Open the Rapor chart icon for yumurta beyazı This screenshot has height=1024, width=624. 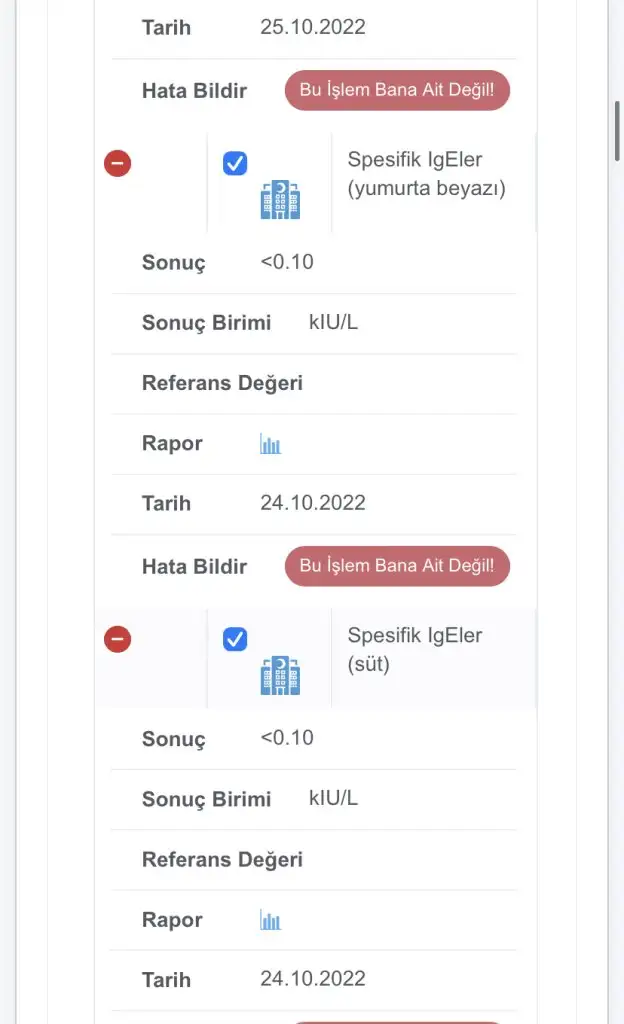270,444
